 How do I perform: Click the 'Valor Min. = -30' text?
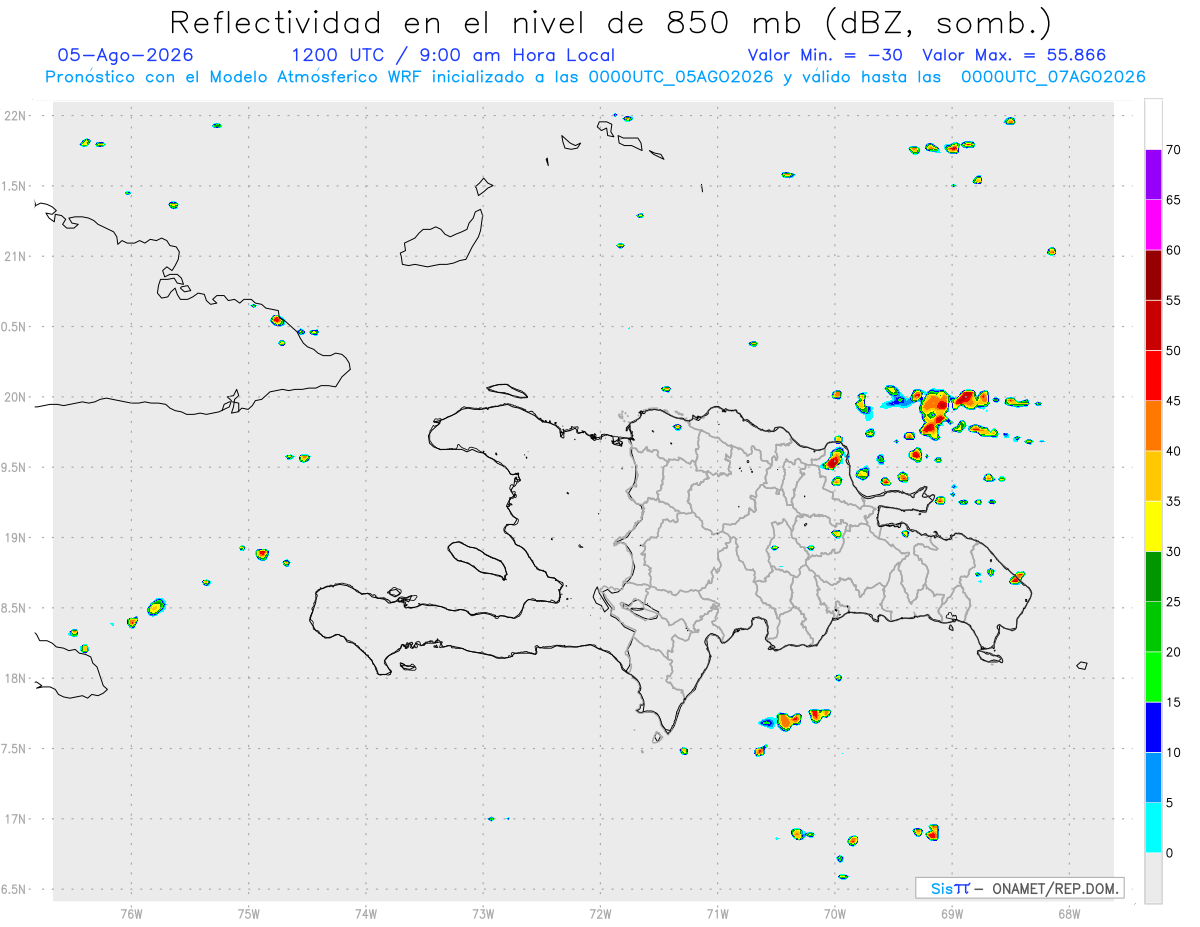(x=824, y=55)
